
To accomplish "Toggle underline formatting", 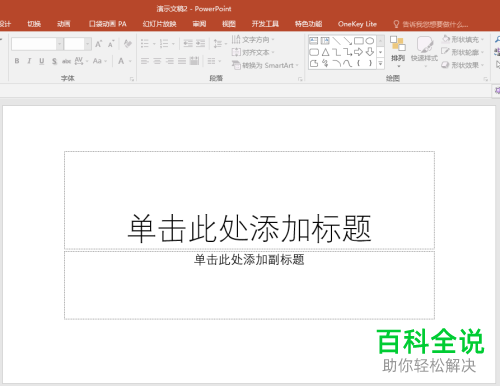I will pos(41,61).
